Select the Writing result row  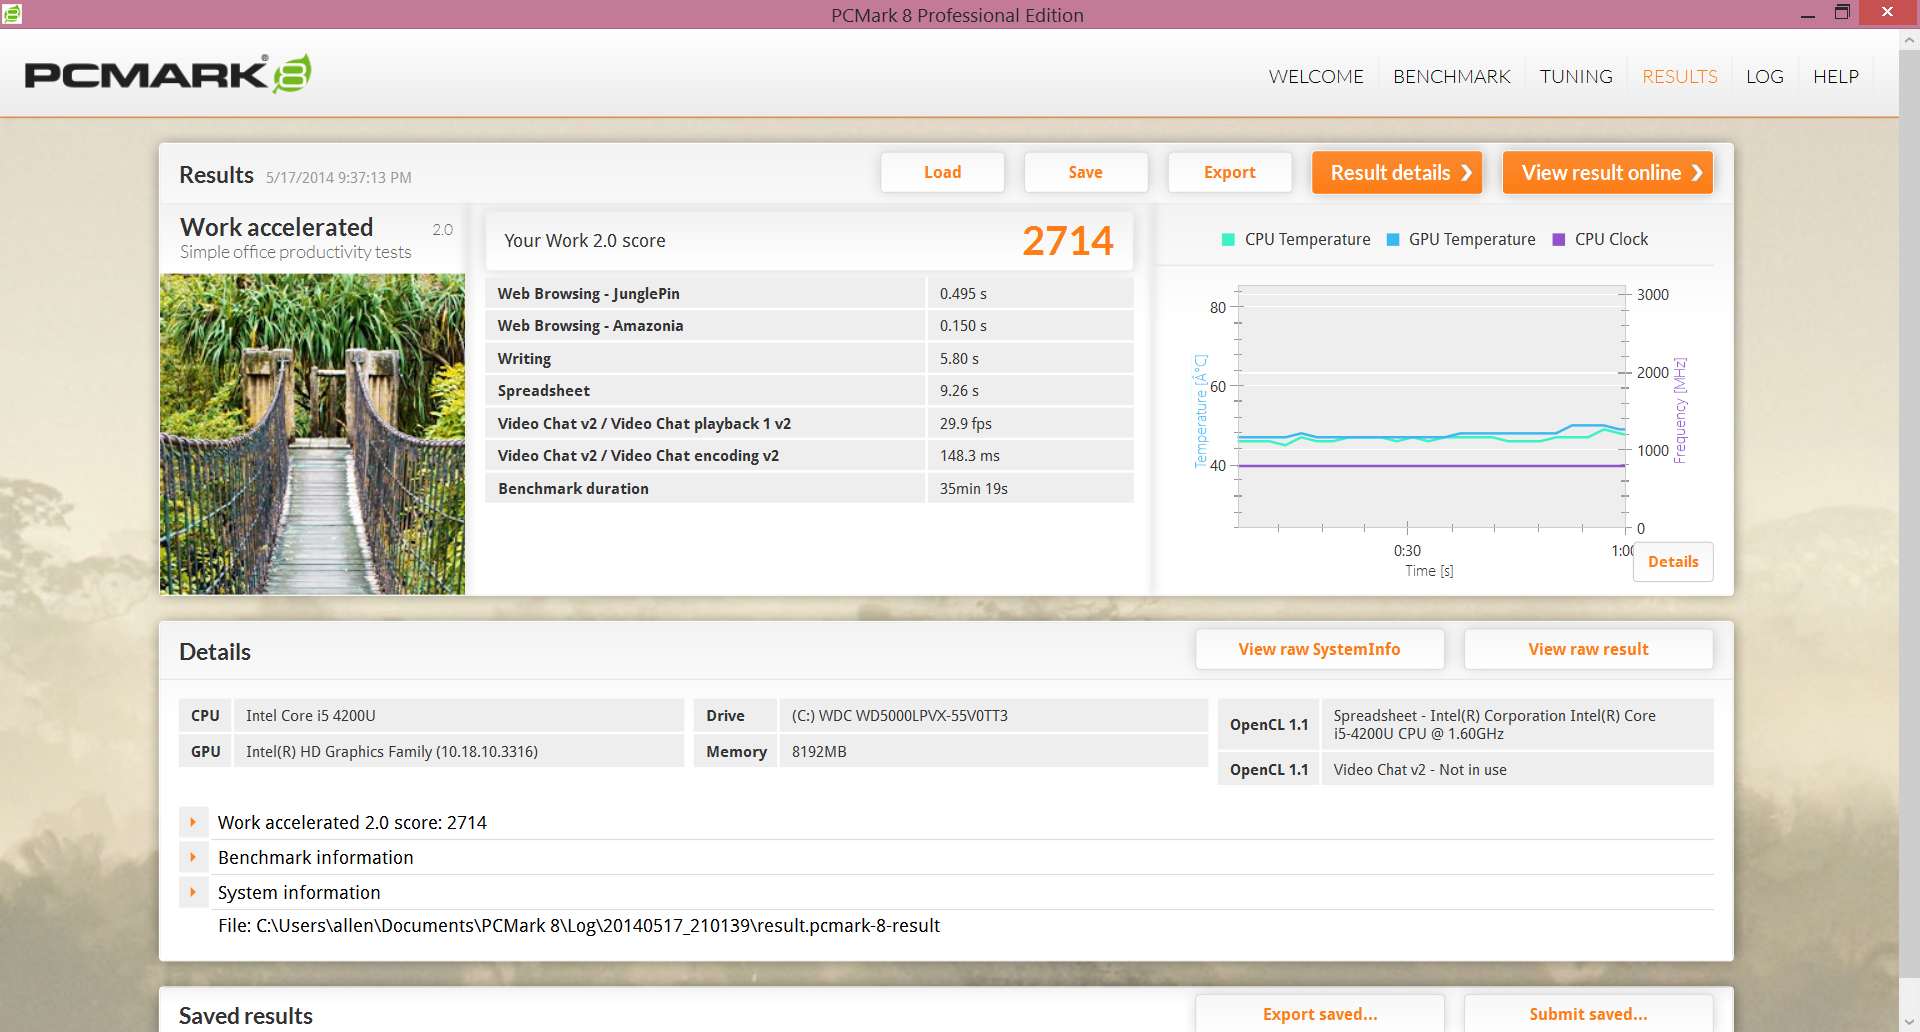pyautogui.click(x=809, y=358)
